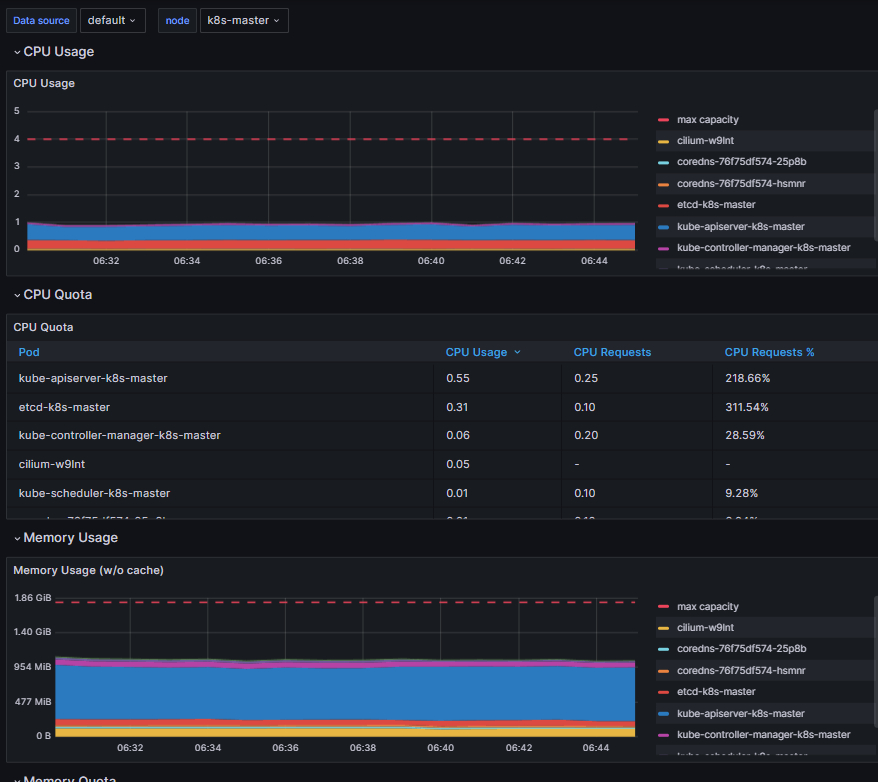Open the k8s-master node selector dropdown
This screenshot has height=782, width=878.
[x=243, y=20]
